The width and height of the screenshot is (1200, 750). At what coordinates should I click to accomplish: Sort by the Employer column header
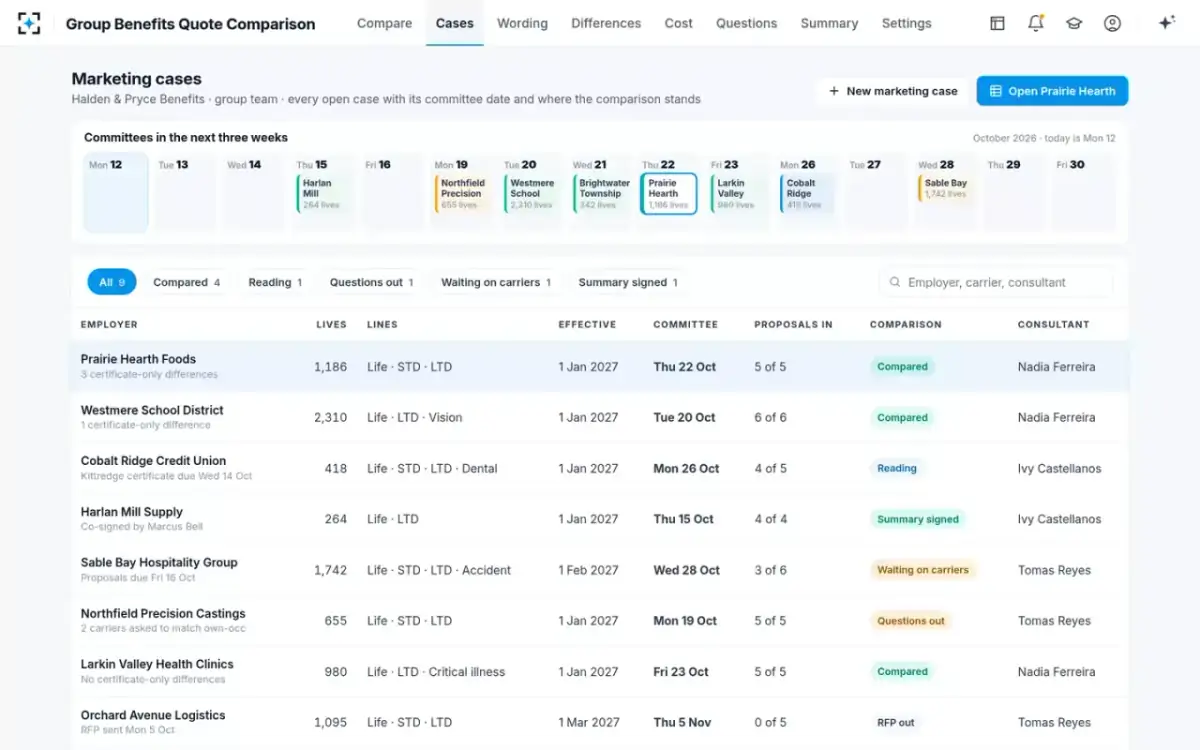pos(109,324)
